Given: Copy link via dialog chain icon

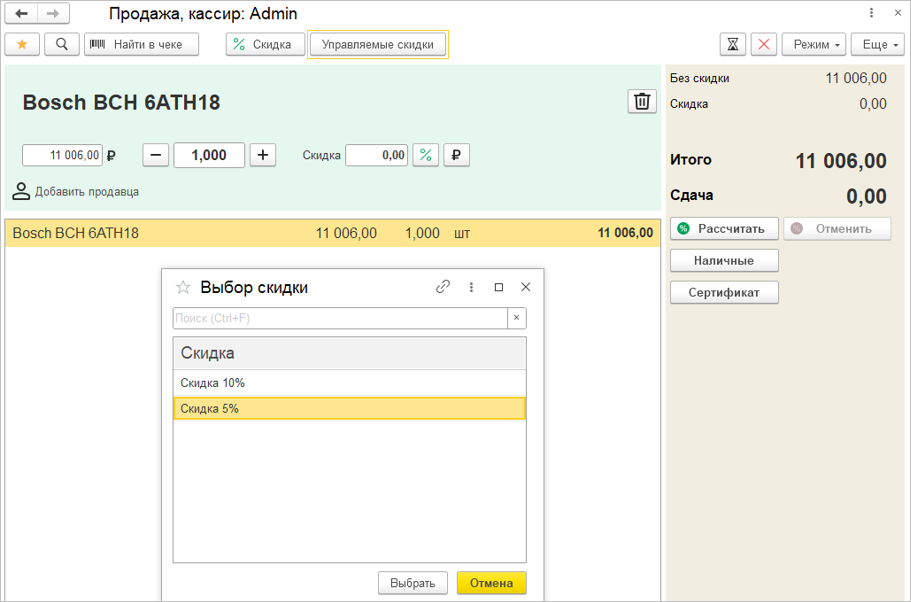Looking at the screenshot, I should tap(443, 287).
